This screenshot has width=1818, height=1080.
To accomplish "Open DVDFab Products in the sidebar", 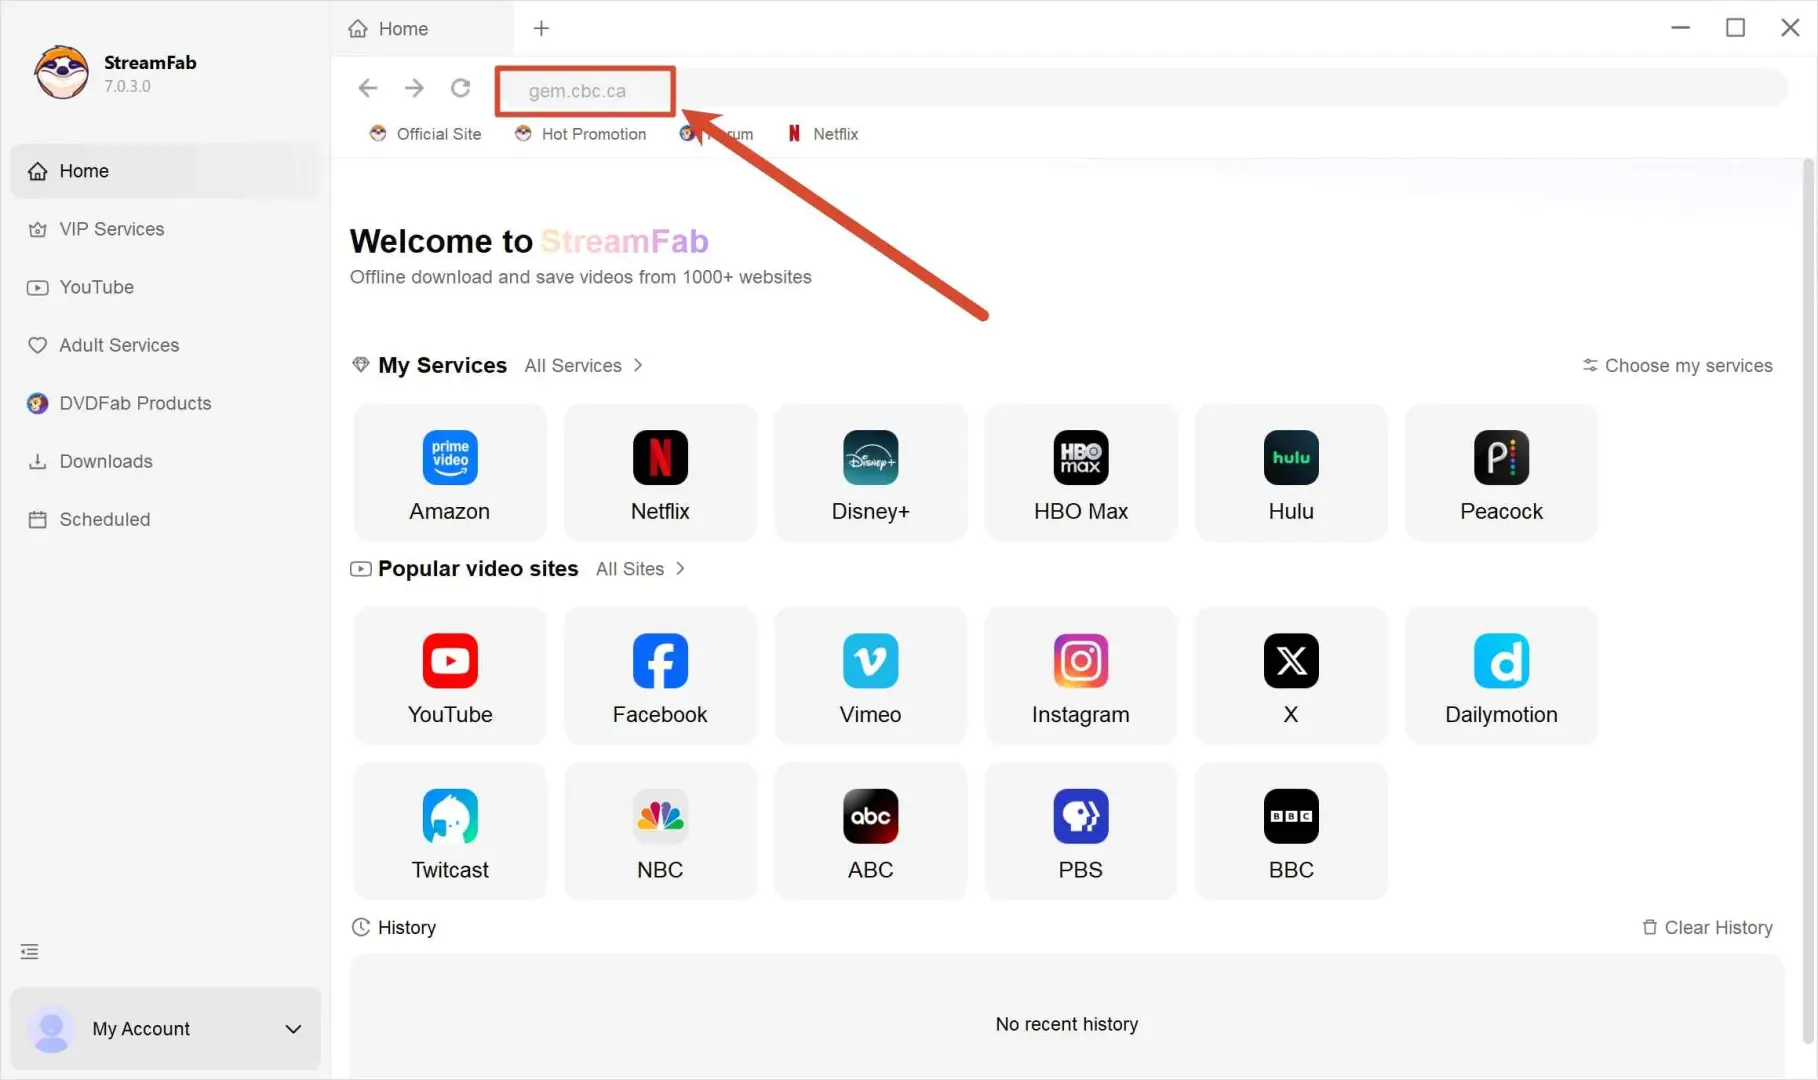I will 165,403.
